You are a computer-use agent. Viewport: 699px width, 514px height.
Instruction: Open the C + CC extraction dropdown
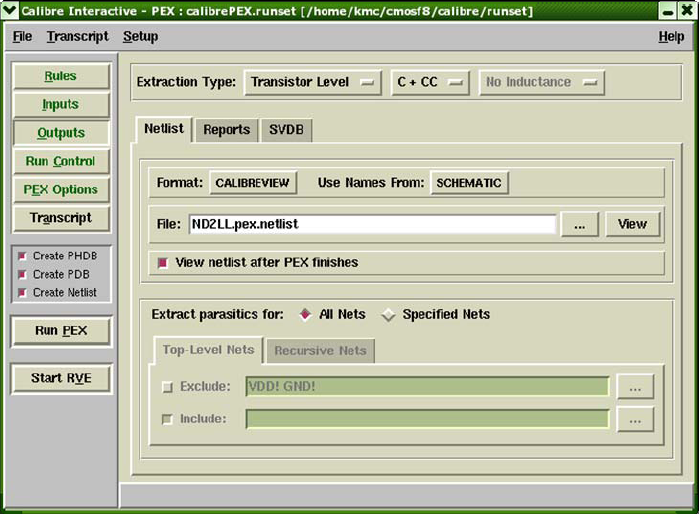(x=430, y=82)
